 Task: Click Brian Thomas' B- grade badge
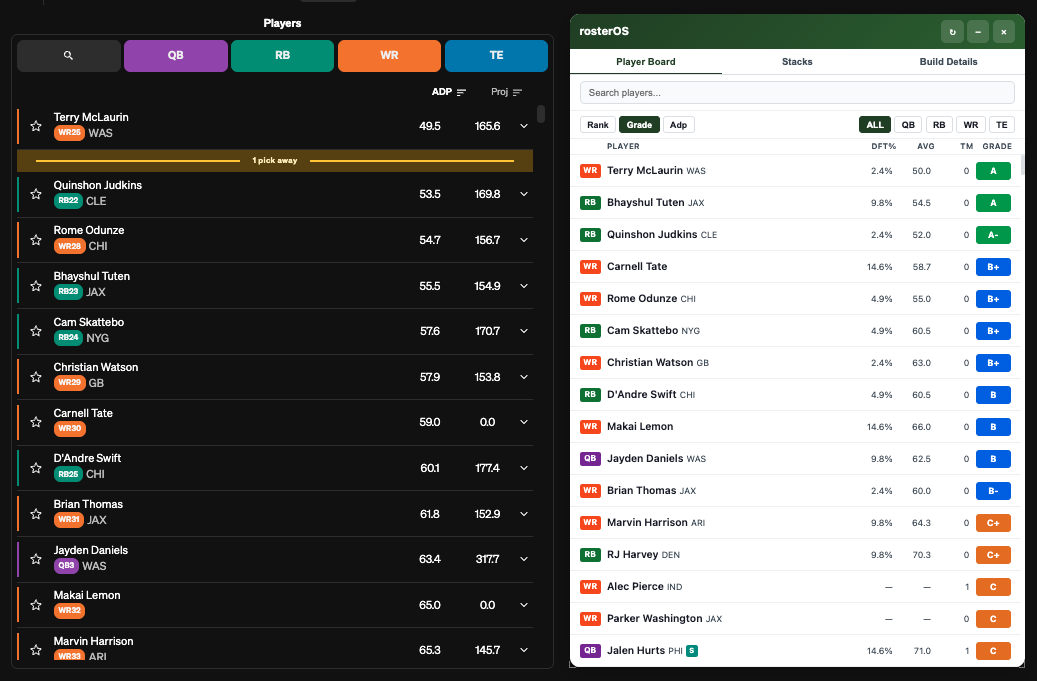click(993, 491)
